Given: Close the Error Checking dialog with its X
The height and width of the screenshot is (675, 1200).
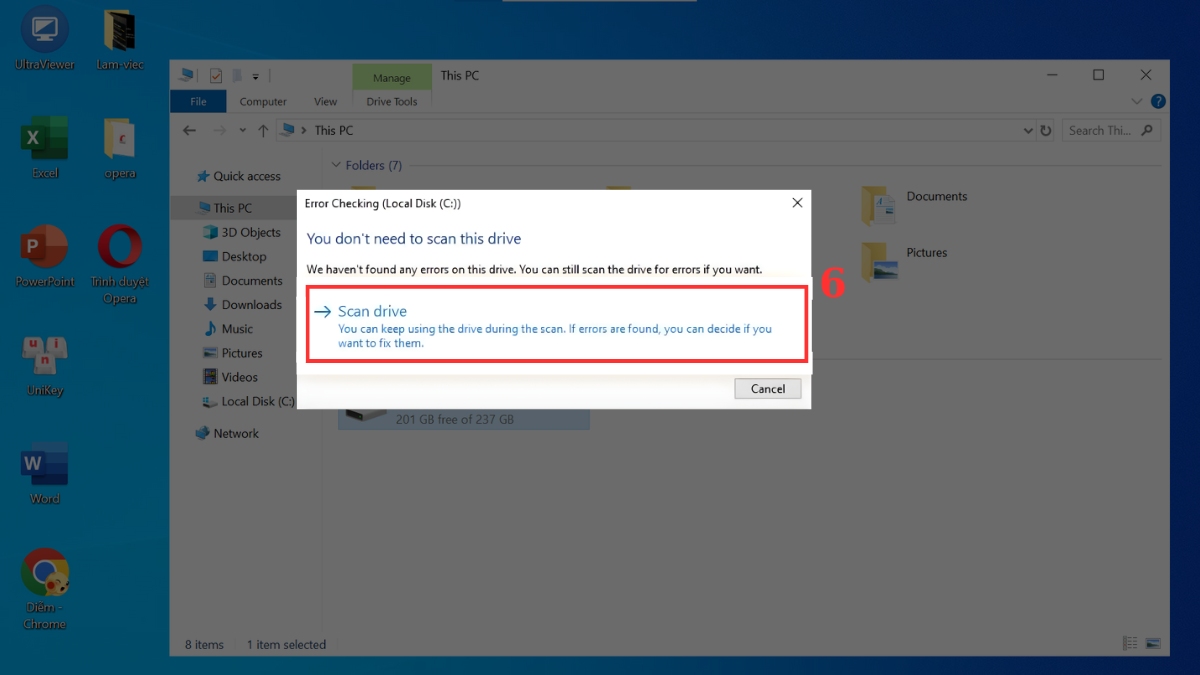Looking at the screenshot, I should 797,202.
